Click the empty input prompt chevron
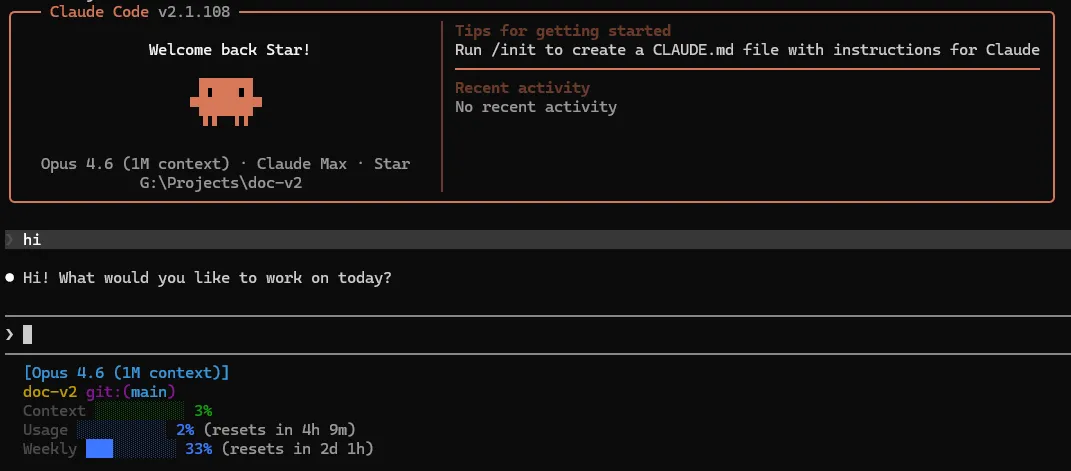The width and height of the screenshot is (1071, 471). (x=10, y=334)
